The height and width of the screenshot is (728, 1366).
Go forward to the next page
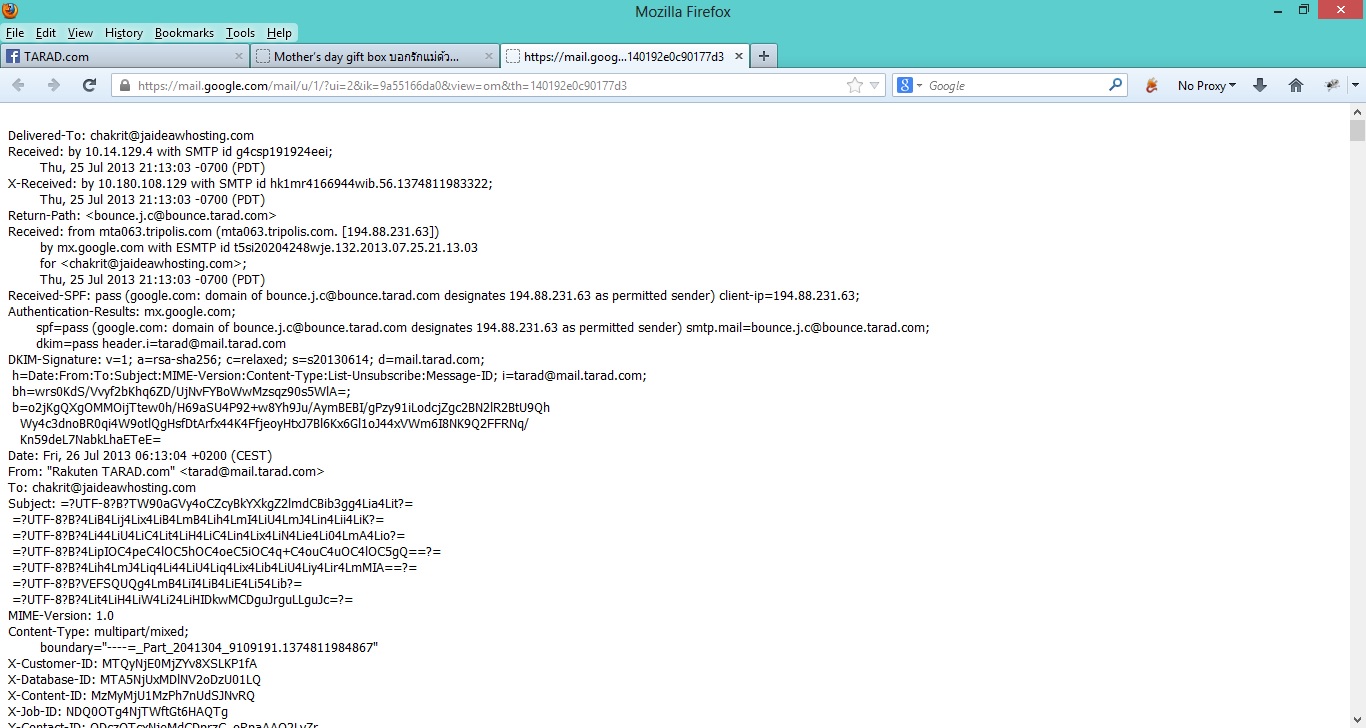(54, 86)
